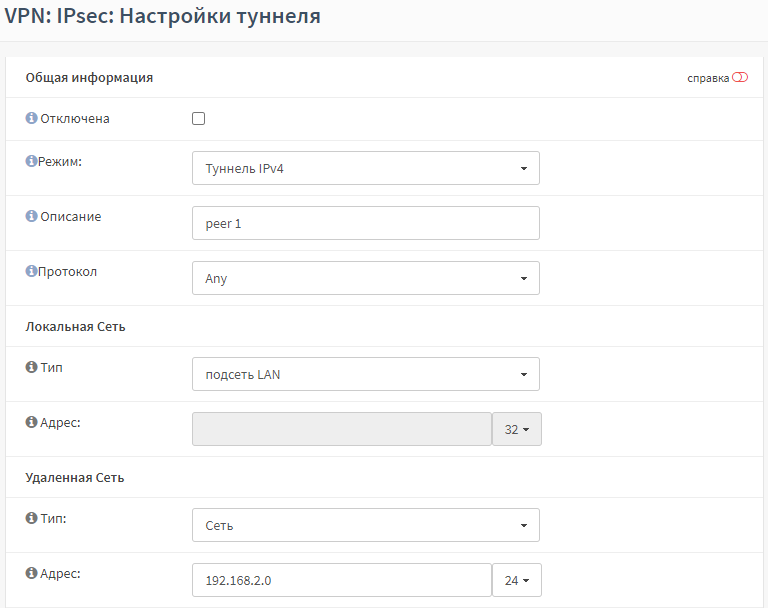Show help for Удаленная Сеть Тип
Viewport: 768px width, 608px height.
(x=31, y=517)
